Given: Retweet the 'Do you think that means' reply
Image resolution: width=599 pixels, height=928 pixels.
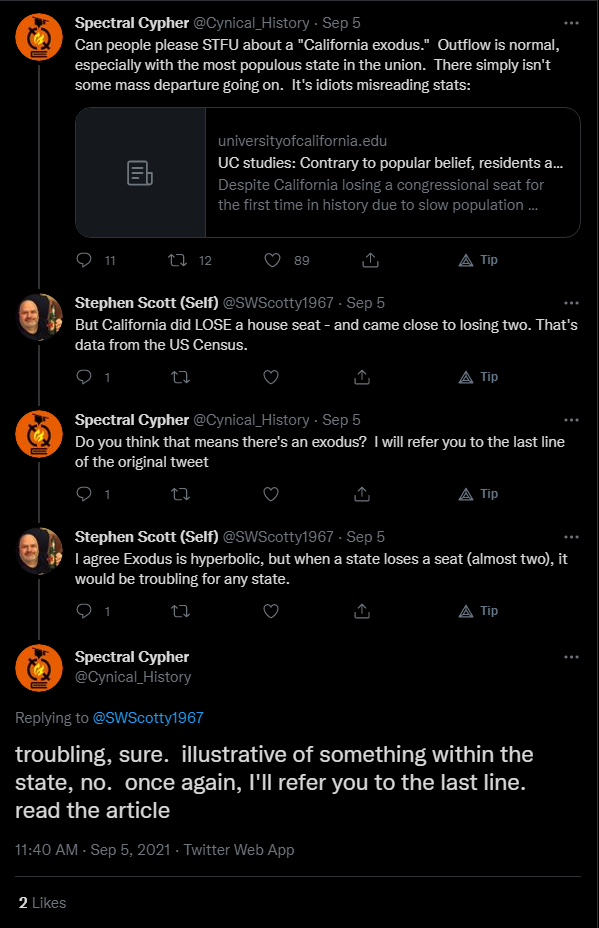Looking at the screenshot, I should tap(181, 494).
